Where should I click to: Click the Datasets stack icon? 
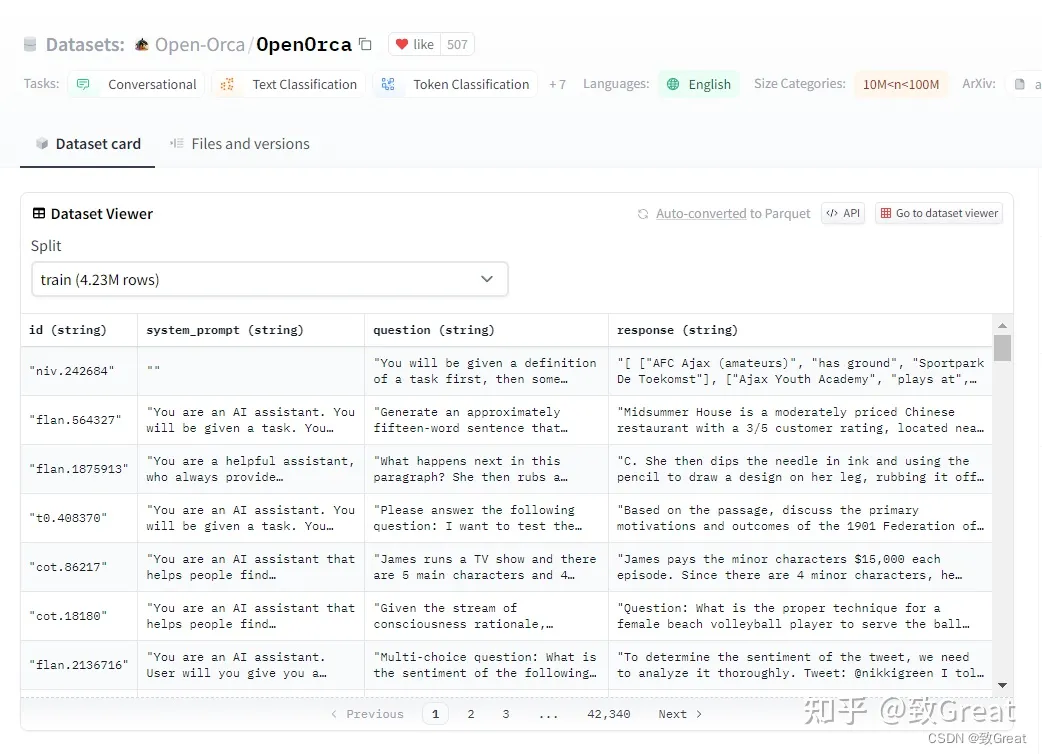[x=30, y=45]
